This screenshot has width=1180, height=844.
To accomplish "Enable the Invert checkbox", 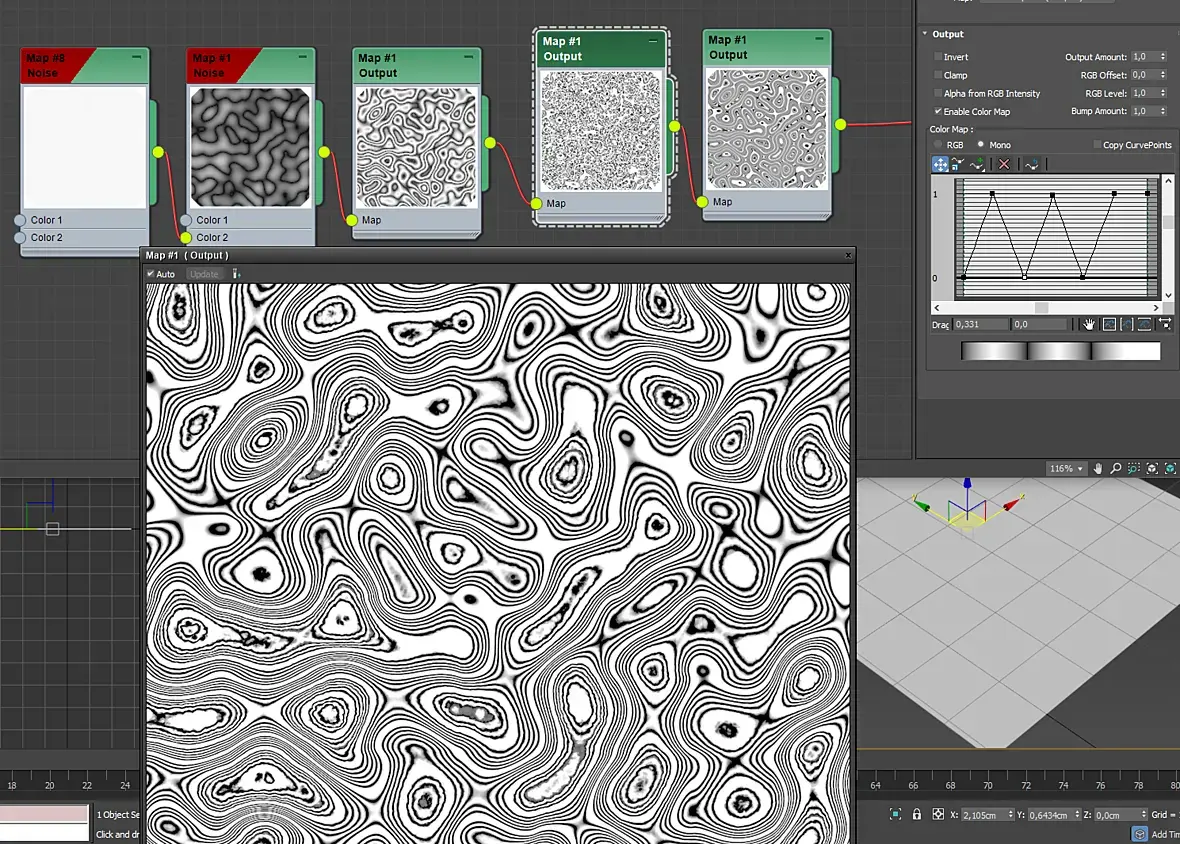I will coord(938,57).
